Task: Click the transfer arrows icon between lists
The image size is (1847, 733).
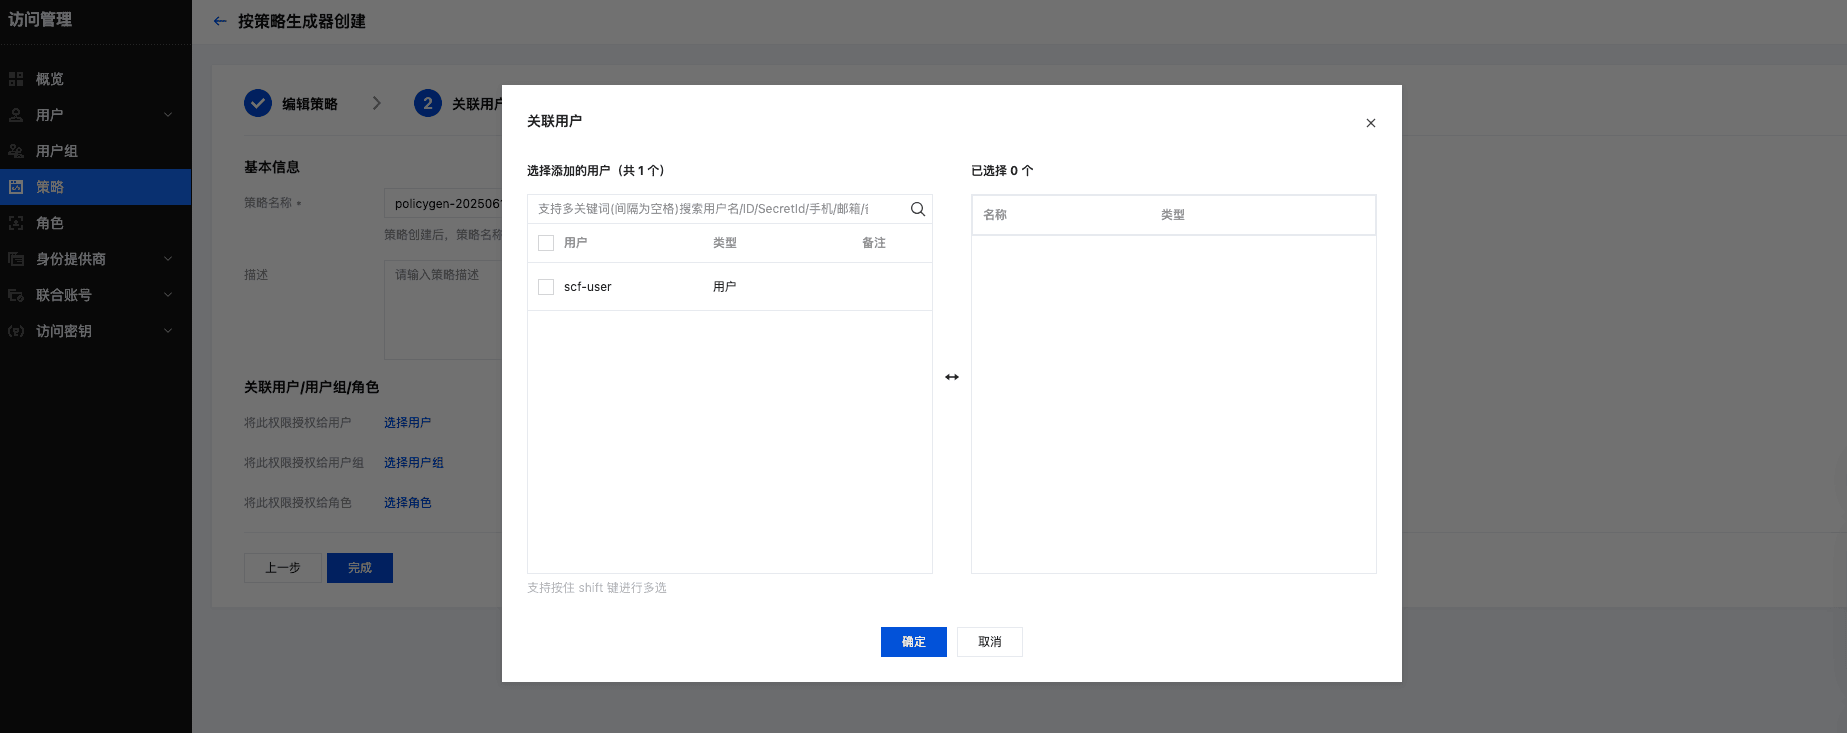Action: (951, 377)
